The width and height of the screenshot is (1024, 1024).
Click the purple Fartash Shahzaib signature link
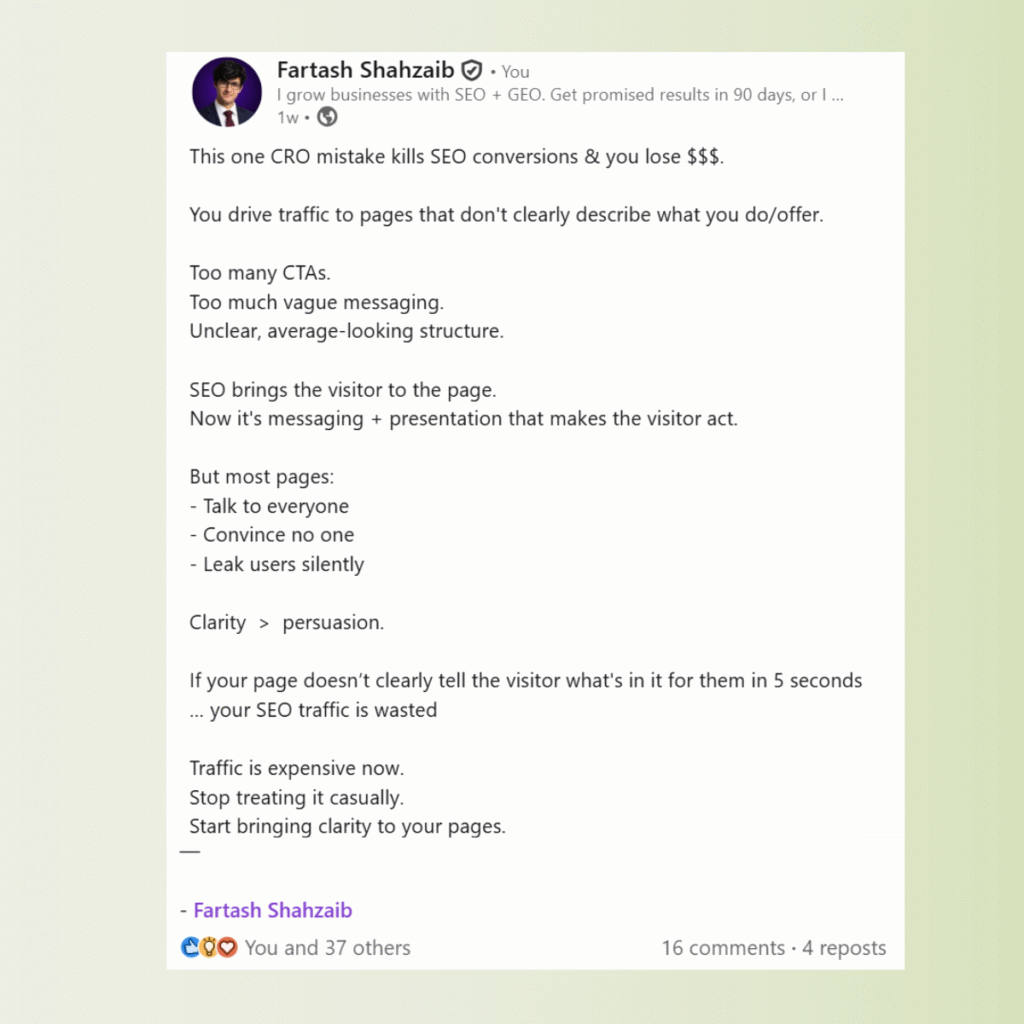pyautogui.click(x=272, y=910)
